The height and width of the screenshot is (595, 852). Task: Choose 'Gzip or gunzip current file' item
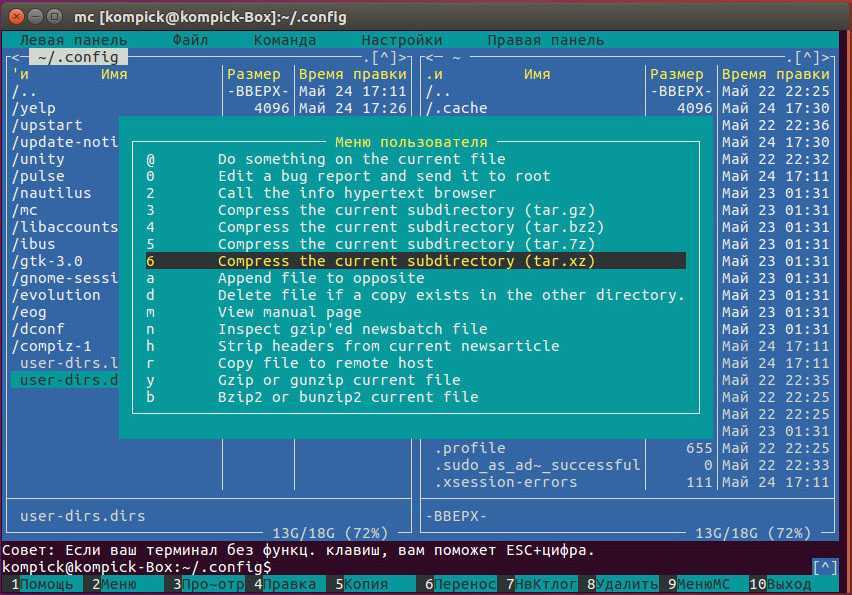click(x=339, y=380)
